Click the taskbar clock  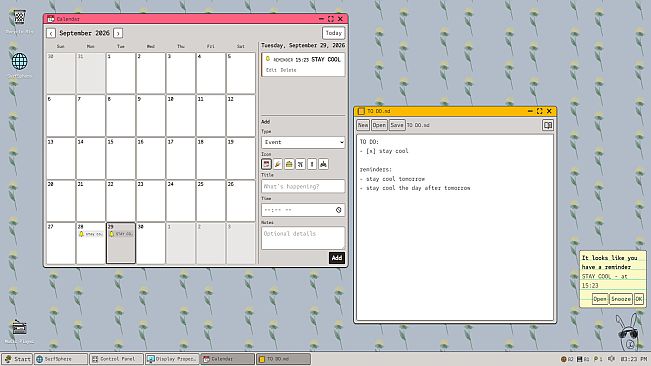point(634,359)
